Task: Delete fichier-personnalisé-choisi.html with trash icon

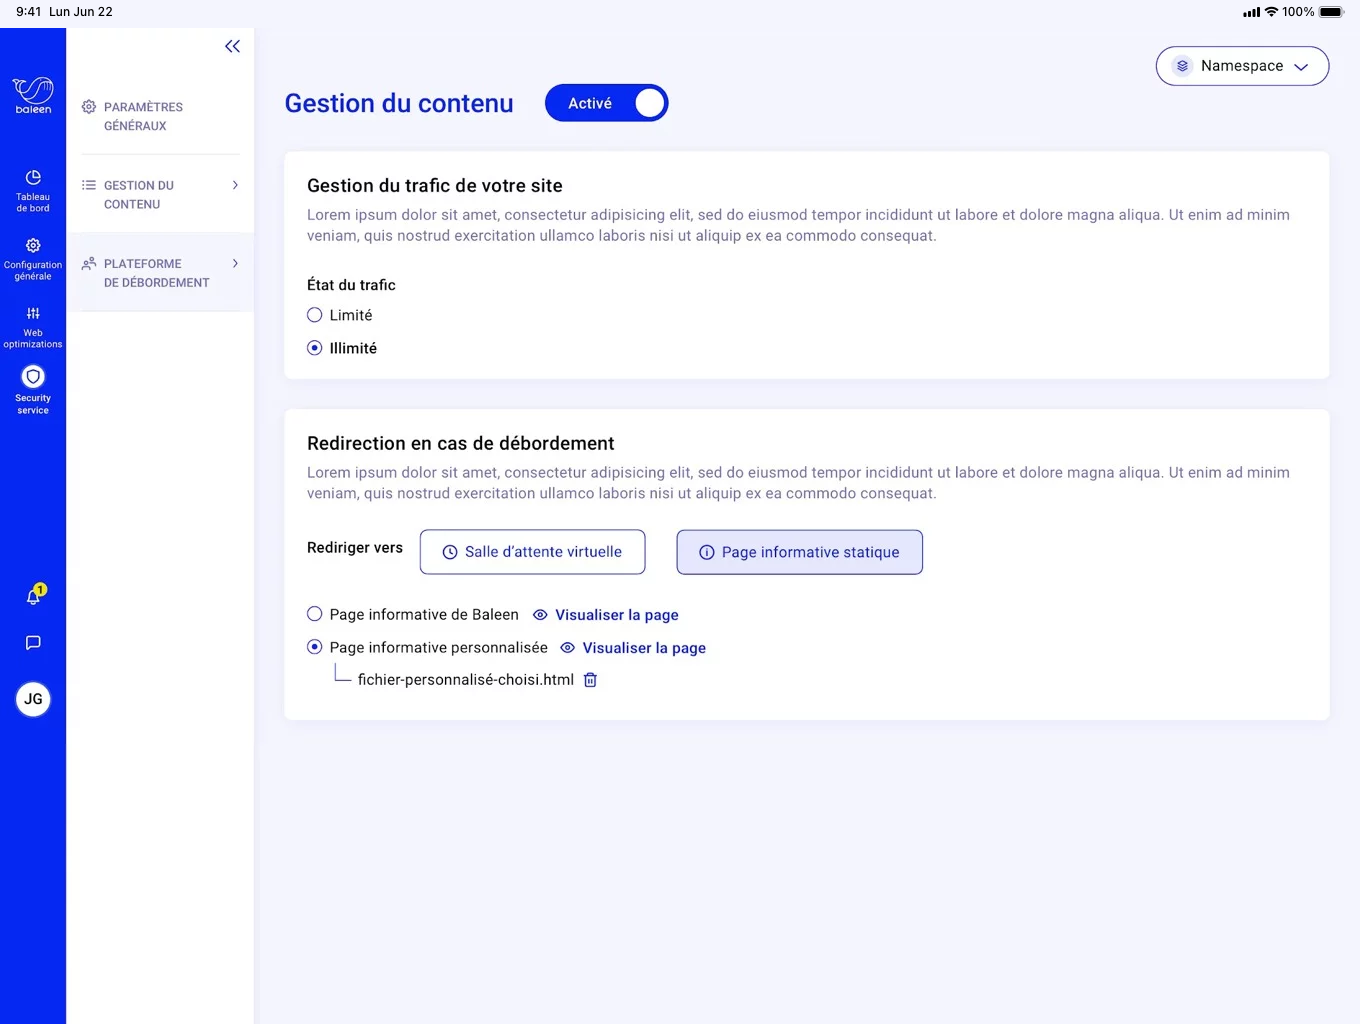Action: click(x=590, y=680)
